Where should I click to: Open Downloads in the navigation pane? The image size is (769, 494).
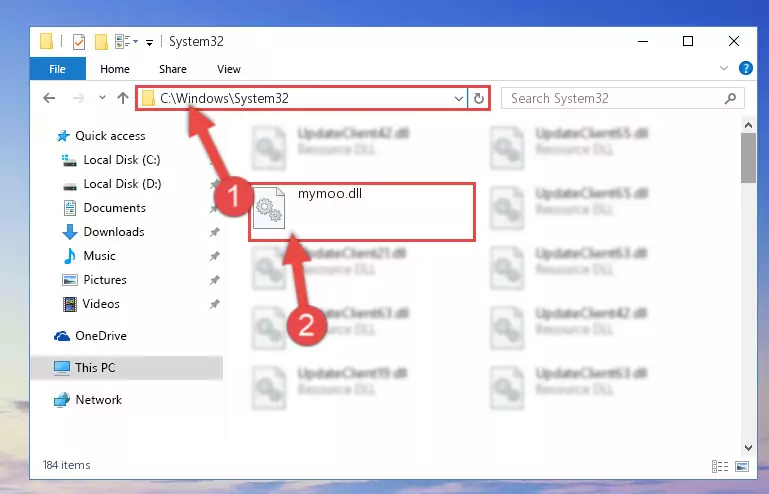coord(114,232)
